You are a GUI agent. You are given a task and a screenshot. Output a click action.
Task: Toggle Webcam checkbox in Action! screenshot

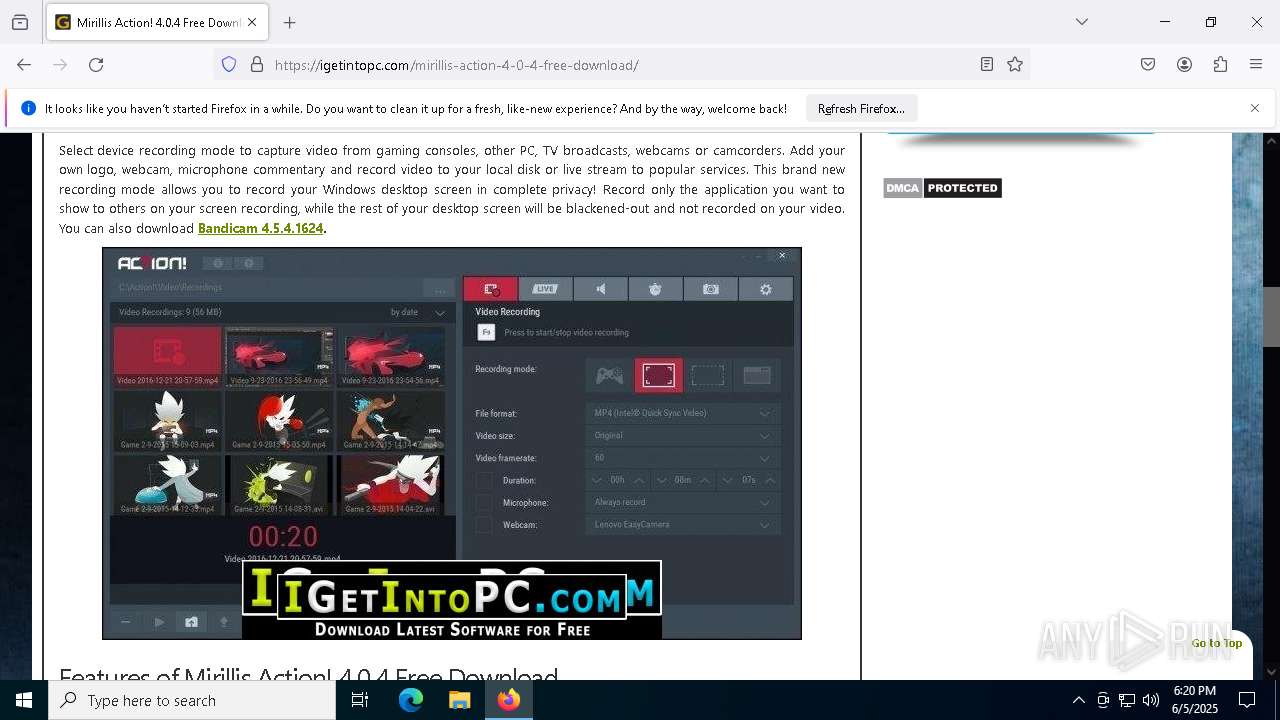484,524
